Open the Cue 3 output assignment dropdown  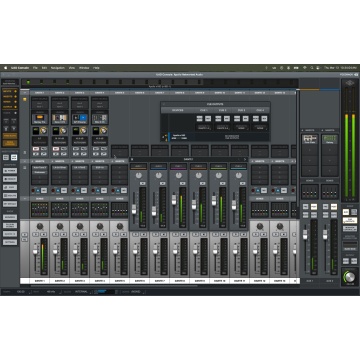[x=241, y=127]
